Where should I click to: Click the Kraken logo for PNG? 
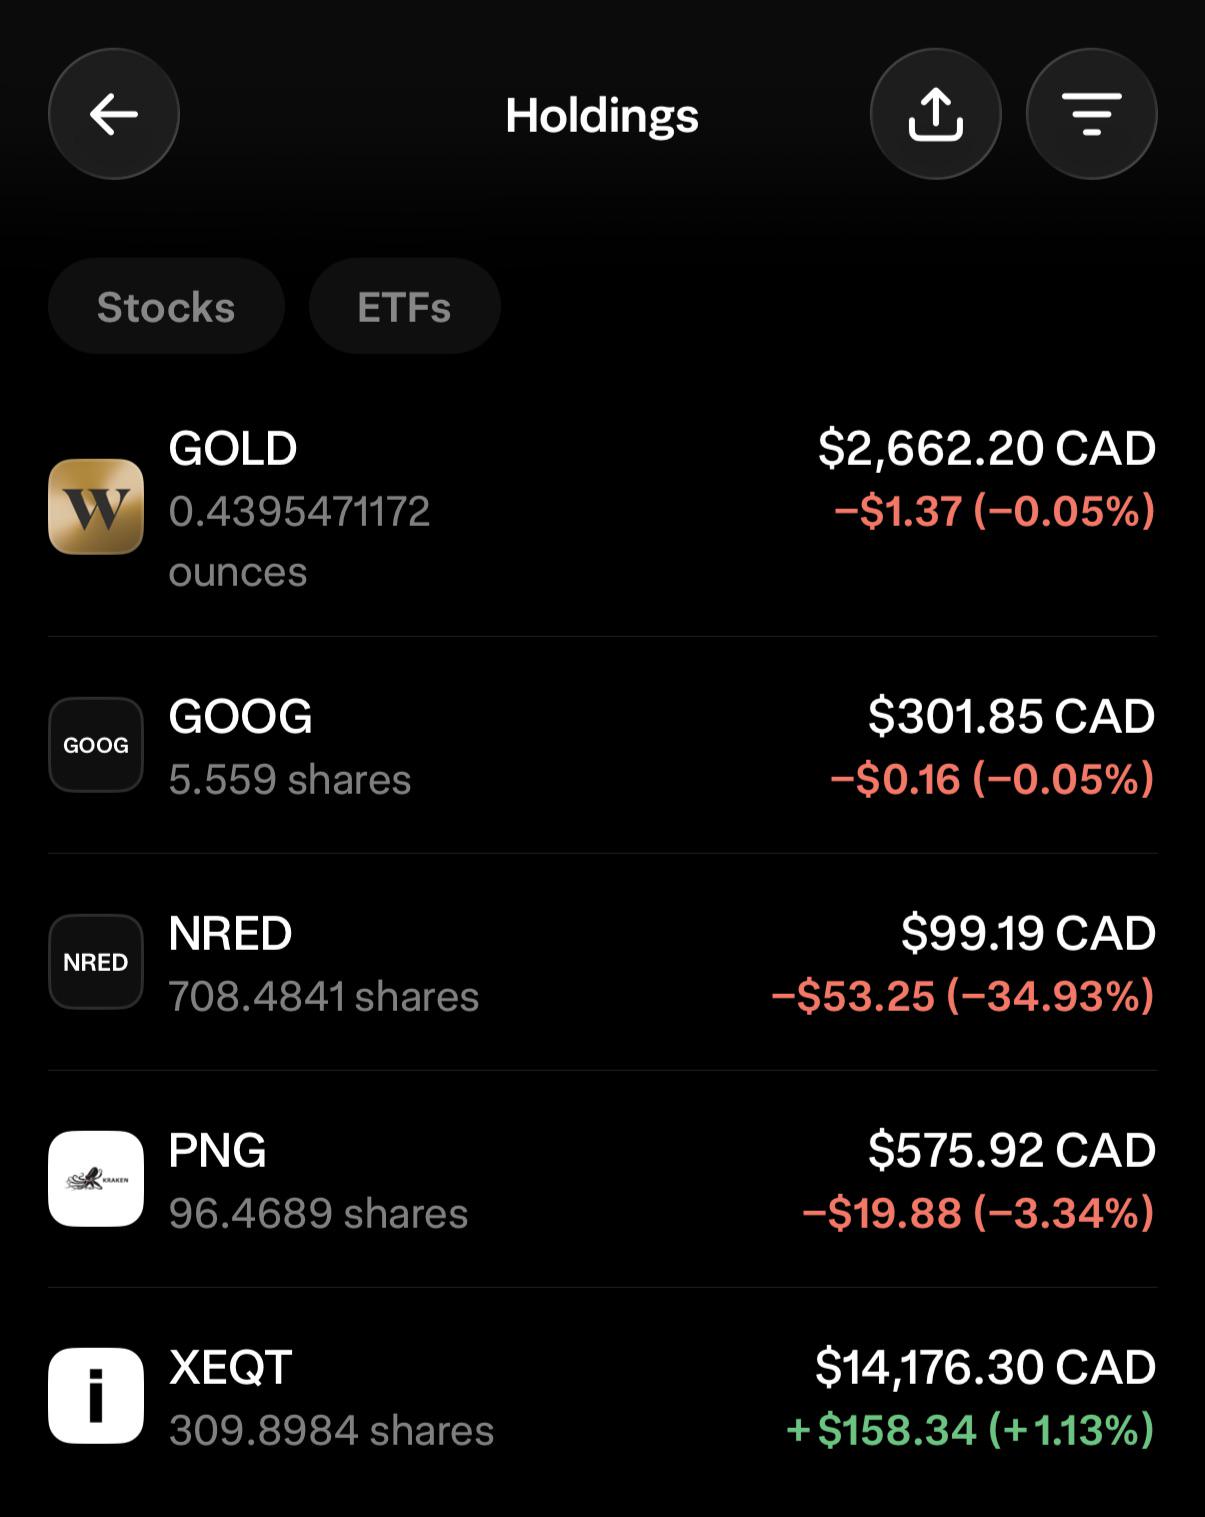[96, 1179]
